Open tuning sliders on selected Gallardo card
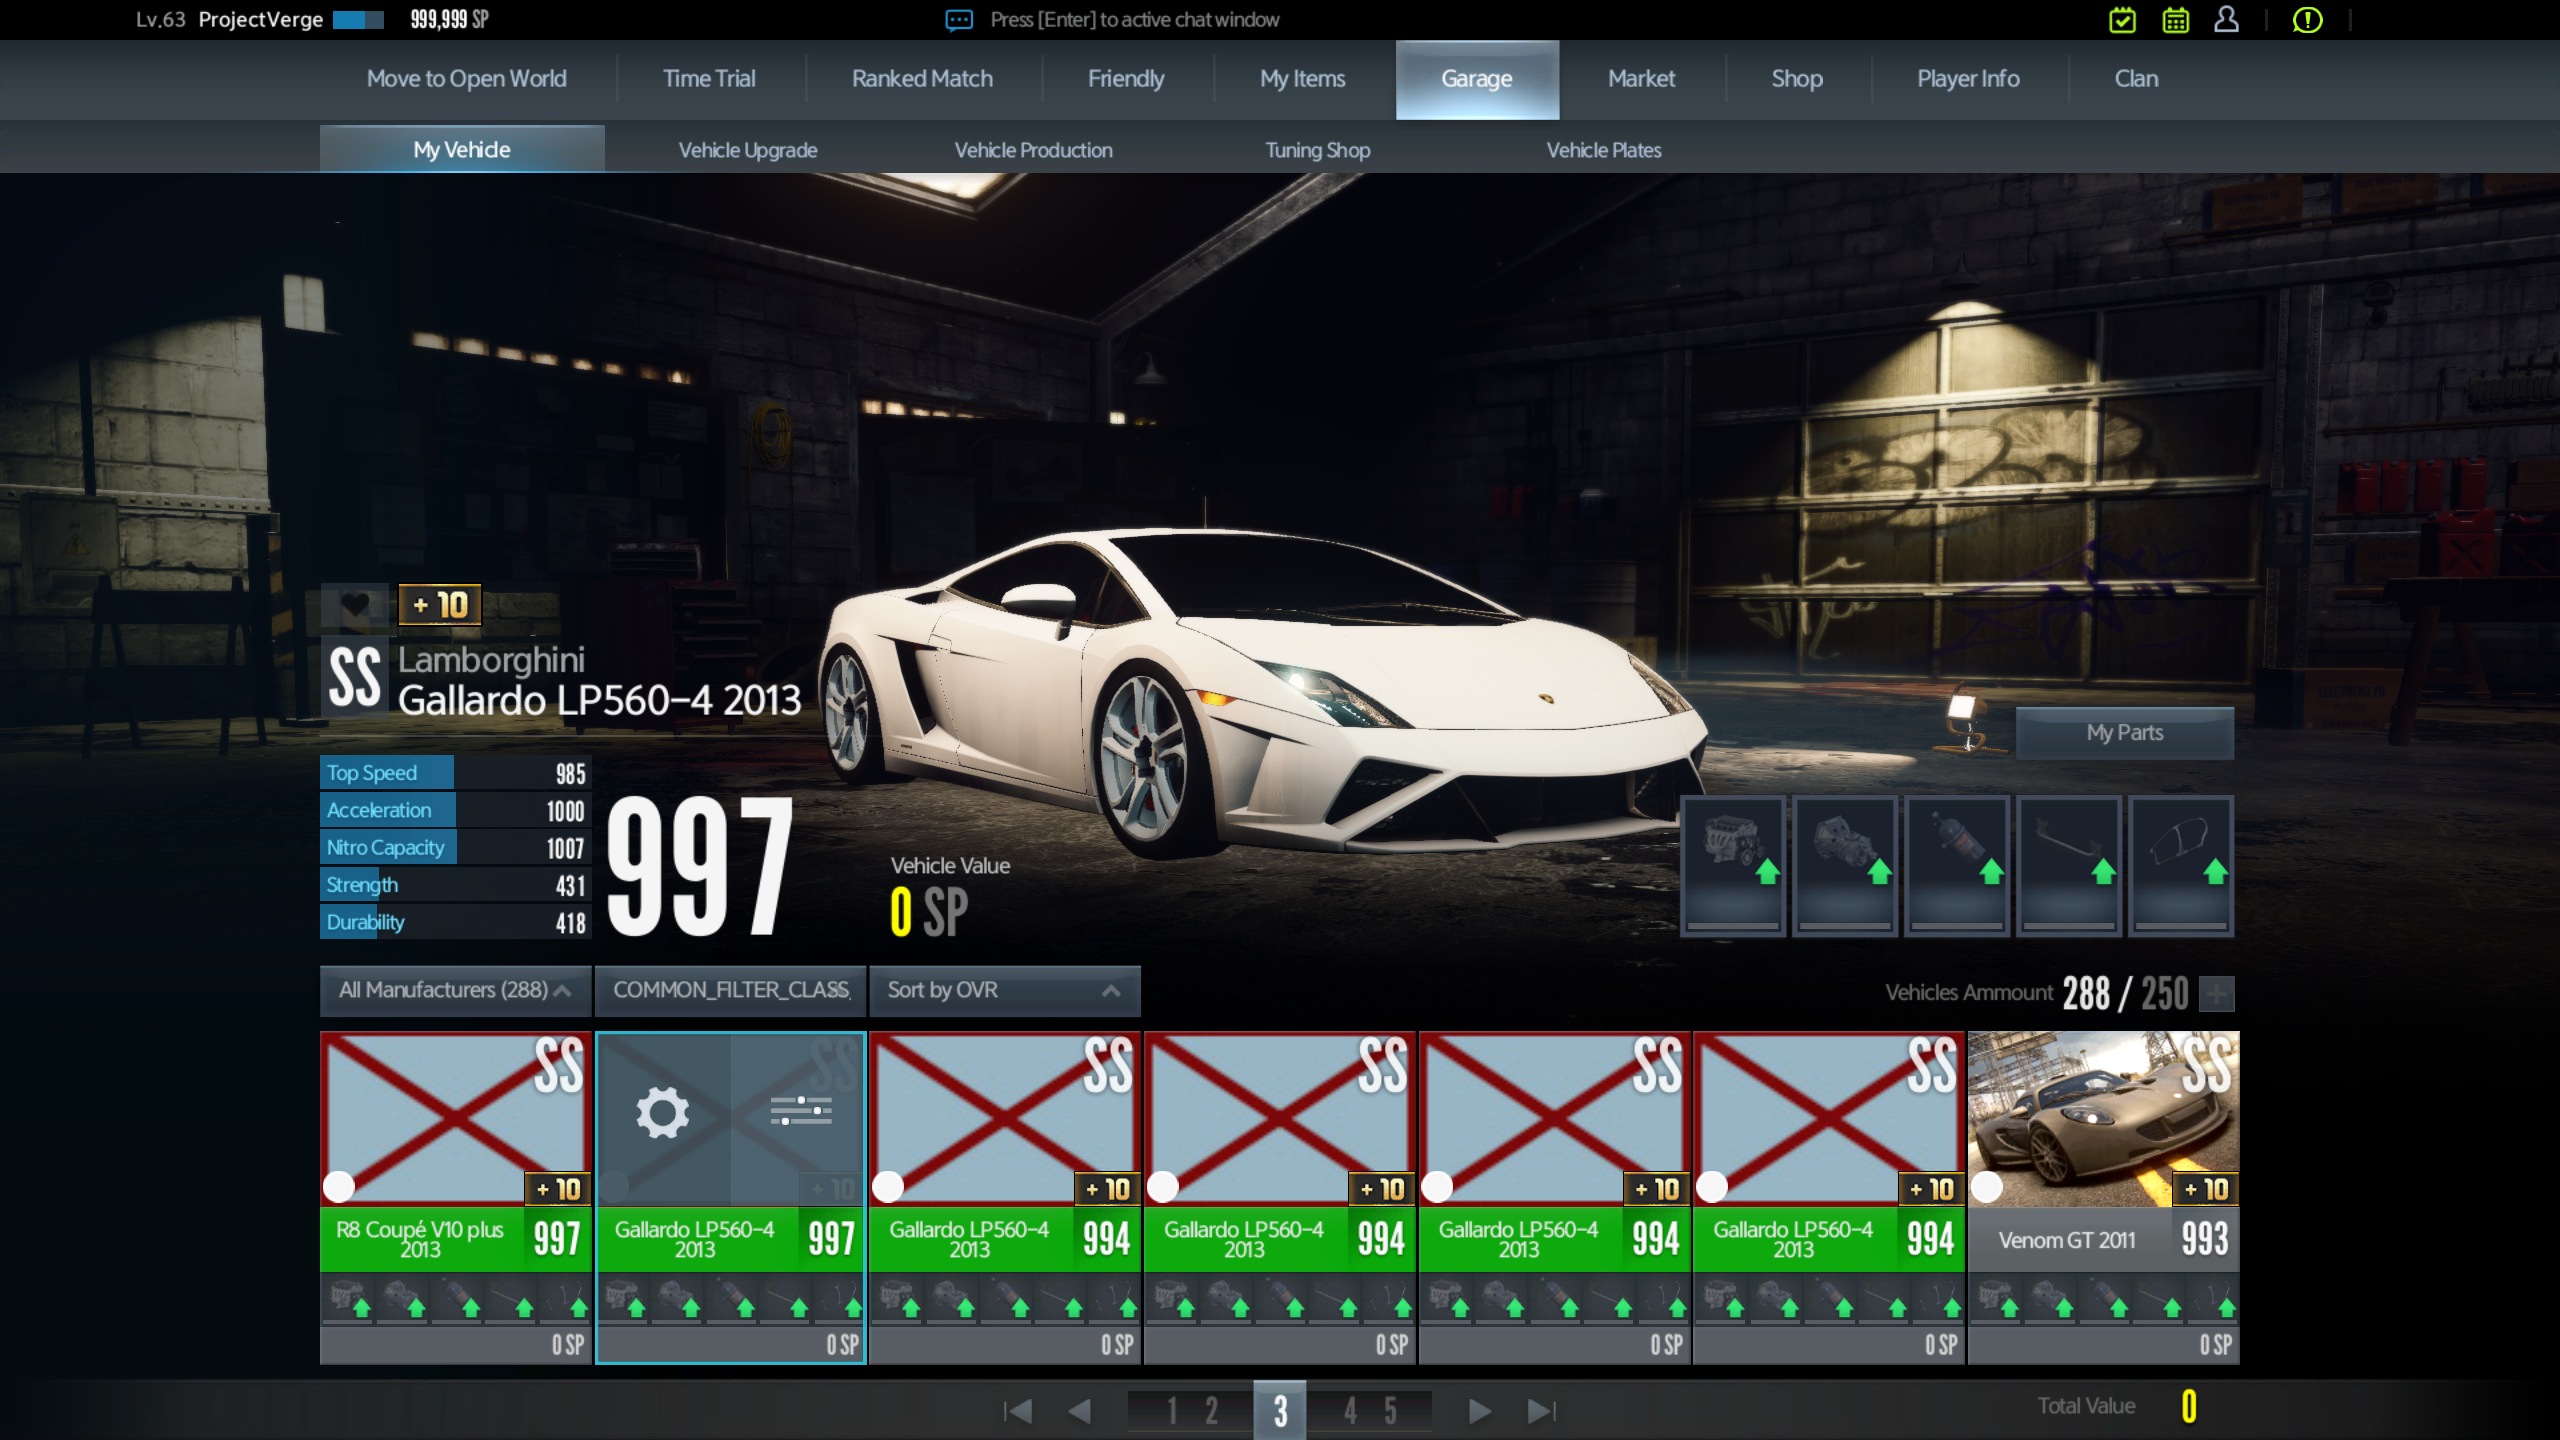 coord(801,1110)
